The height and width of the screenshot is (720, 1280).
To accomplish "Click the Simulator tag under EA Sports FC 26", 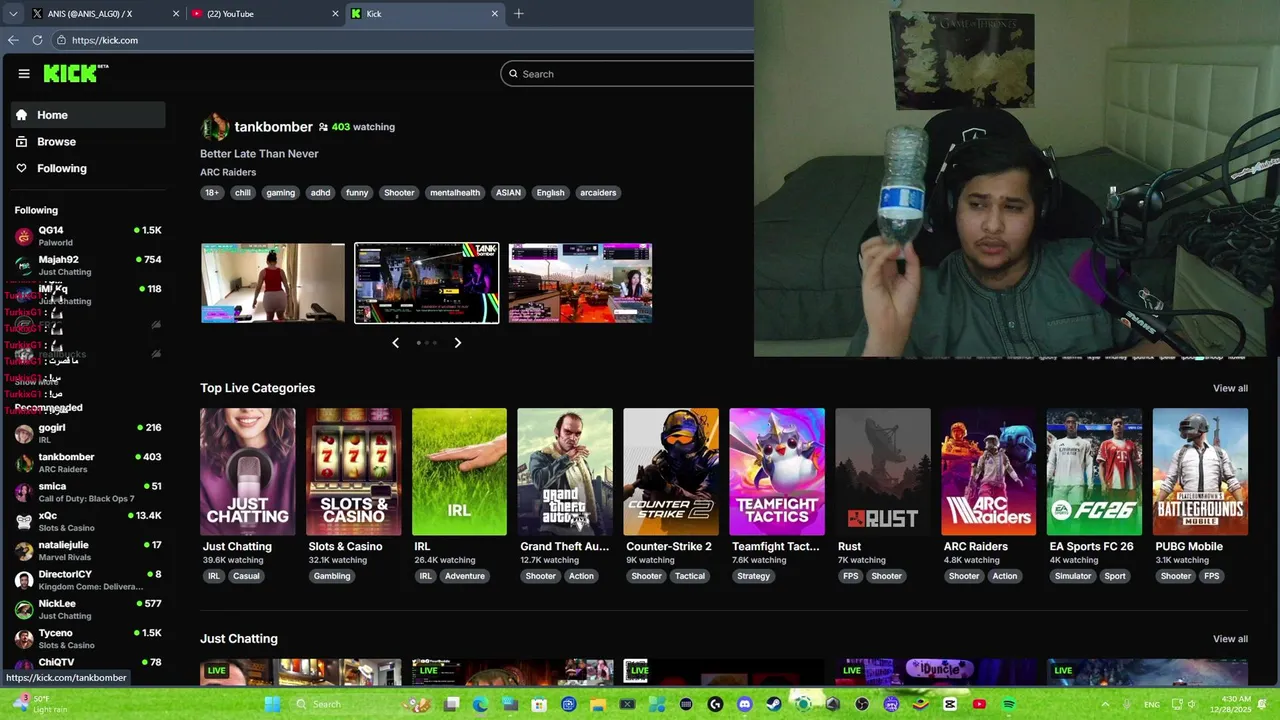I will click(1073, 576).
